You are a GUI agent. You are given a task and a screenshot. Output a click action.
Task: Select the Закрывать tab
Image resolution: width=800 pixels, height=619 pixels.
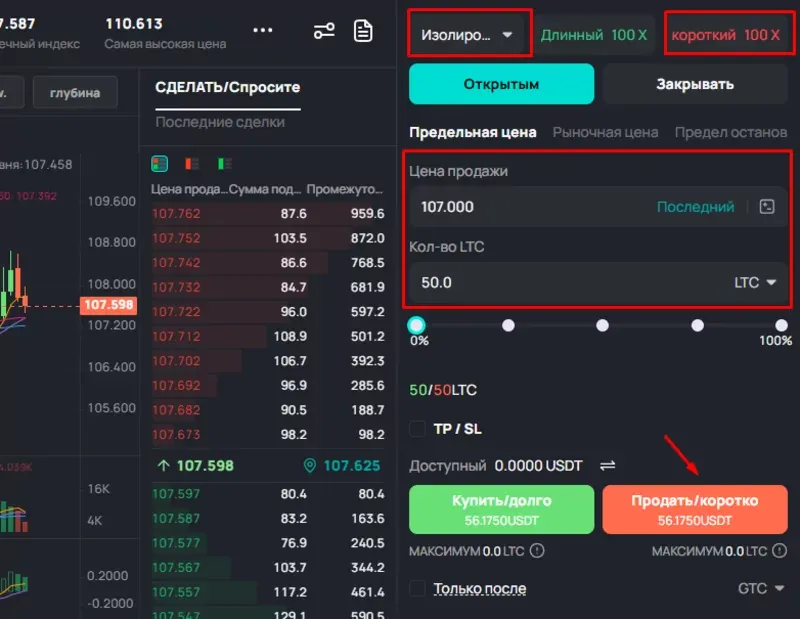[x=695, y=84]
